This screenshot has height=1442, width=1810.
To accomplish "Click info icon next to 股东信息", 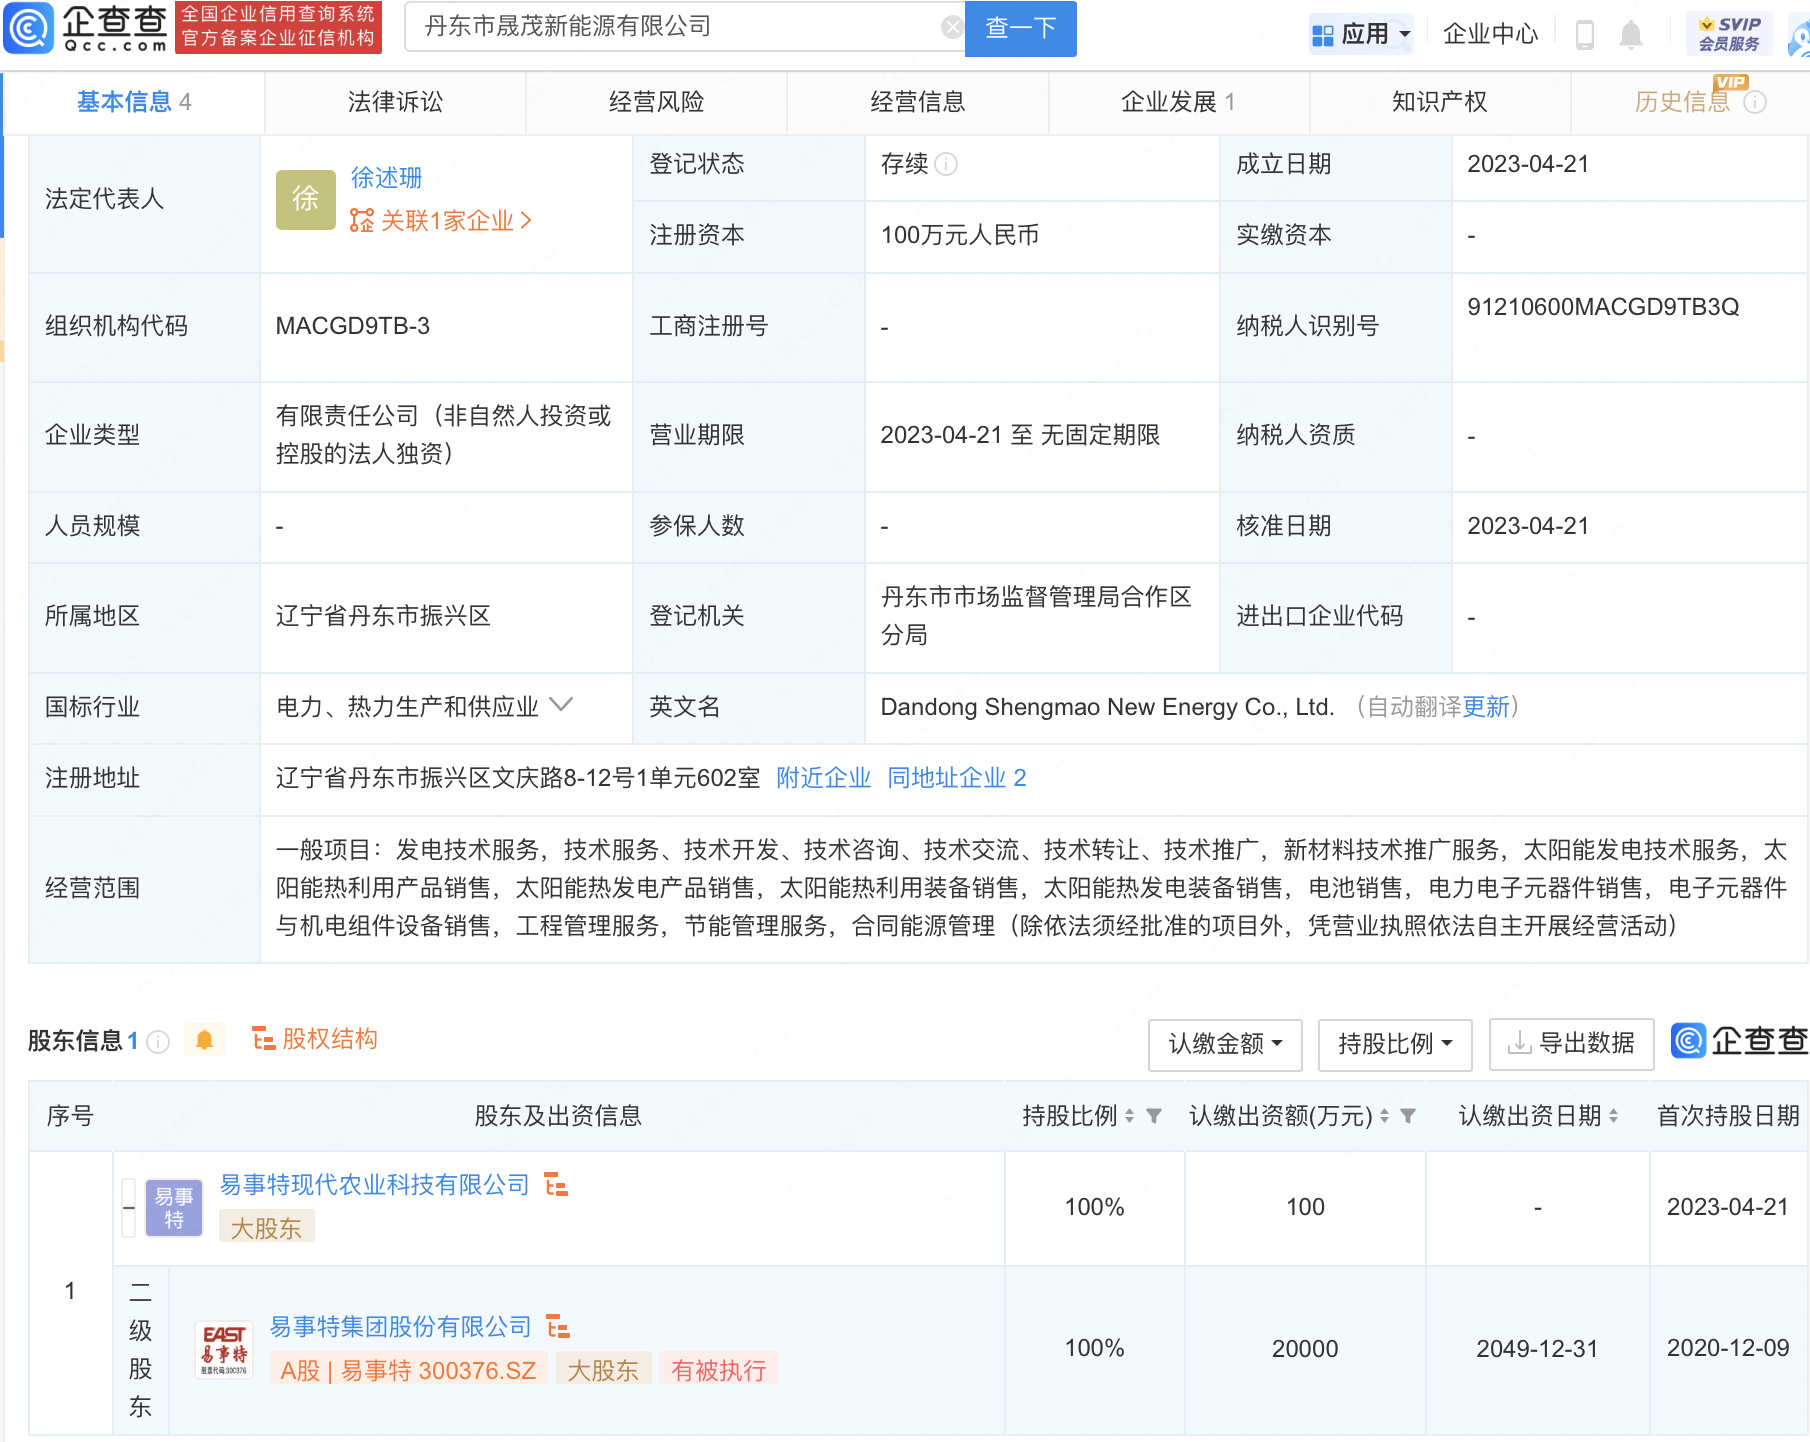I will [x=158, y=1042].
